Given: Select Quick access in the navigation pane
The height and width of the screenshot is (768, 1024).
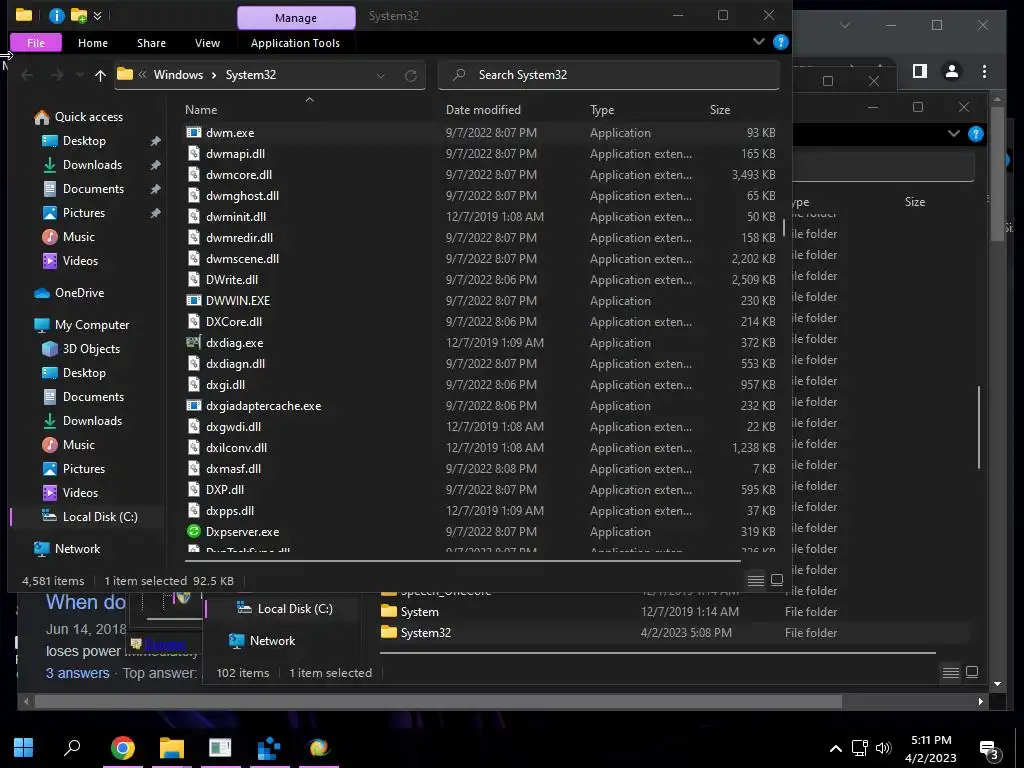Looking at the screenshot, I should pos(88,117).
